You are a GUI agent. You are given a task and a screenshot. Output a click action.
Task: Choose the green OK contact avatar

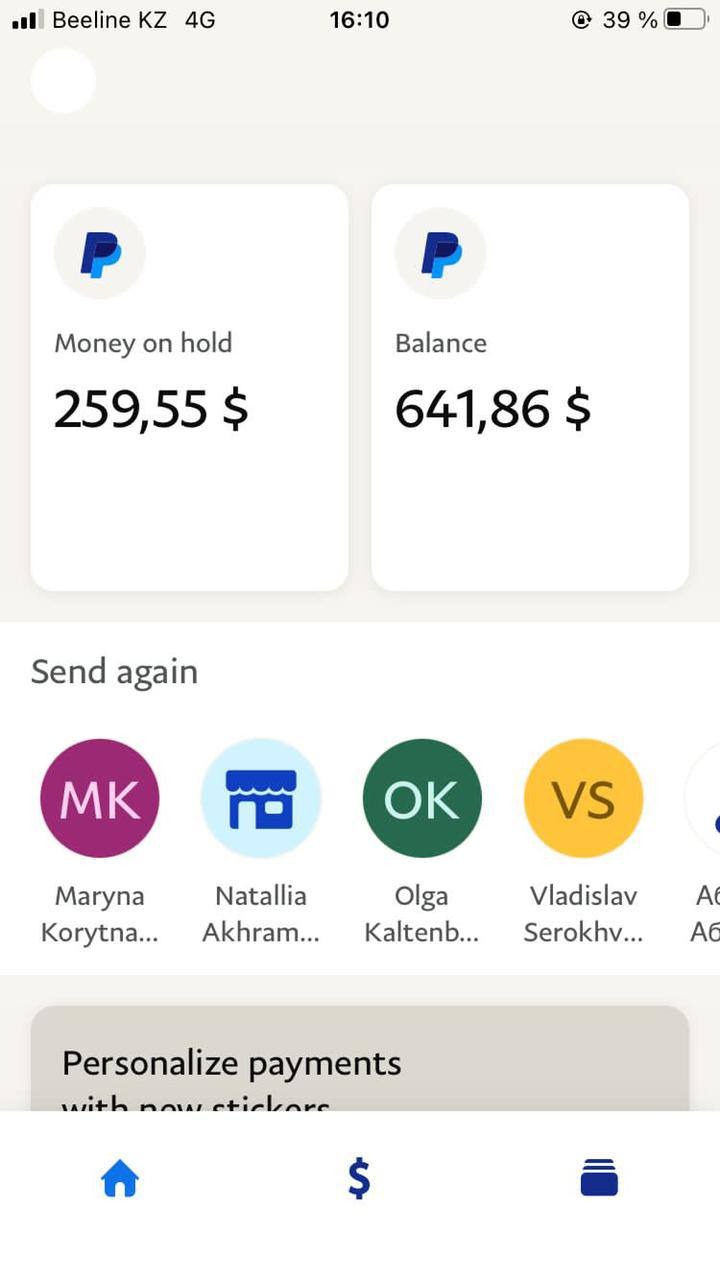tap(422, 798)
